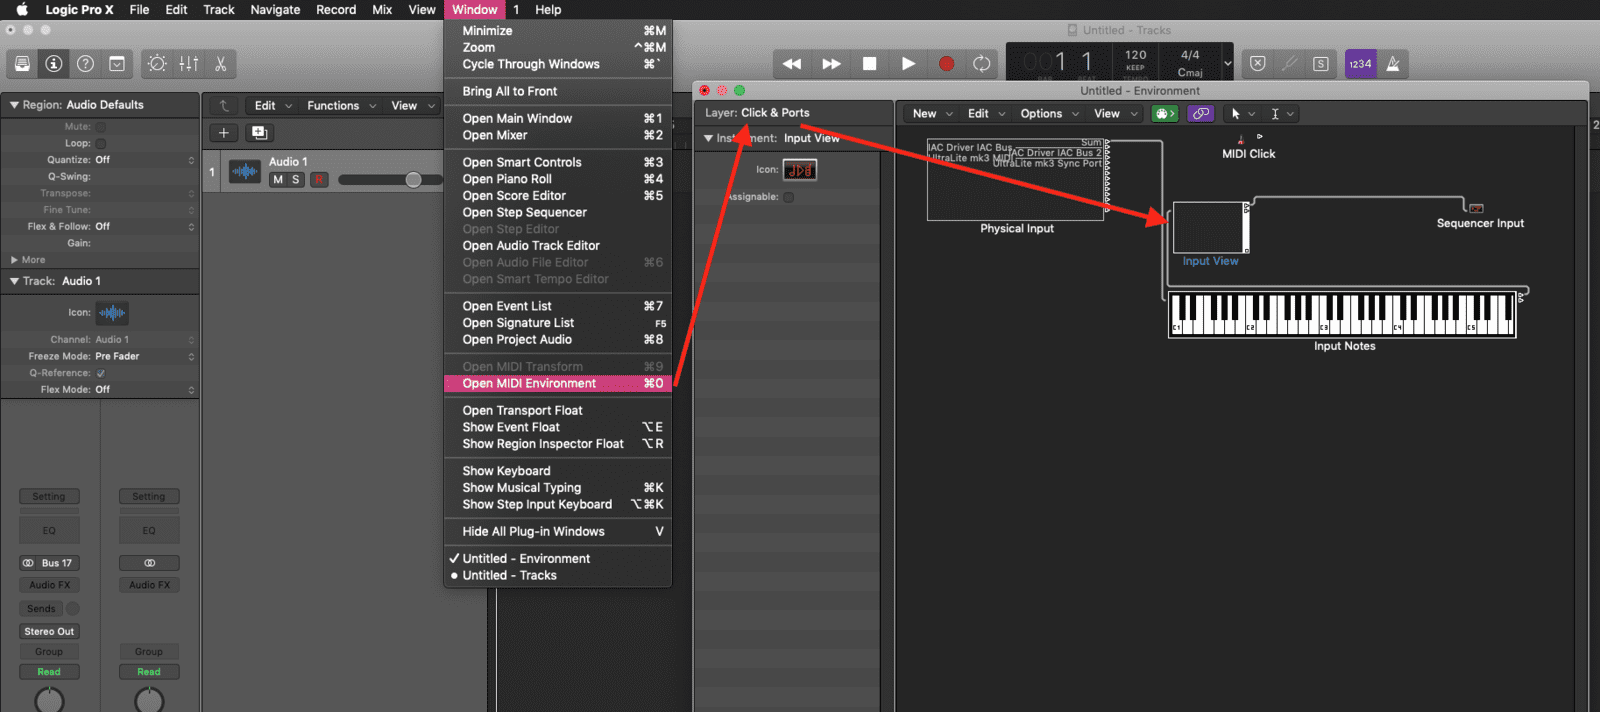Toggle the Region Loop checkbox
Viewport: 1600px width, 712px height.
pyautogui.click(x=101, y=144)
